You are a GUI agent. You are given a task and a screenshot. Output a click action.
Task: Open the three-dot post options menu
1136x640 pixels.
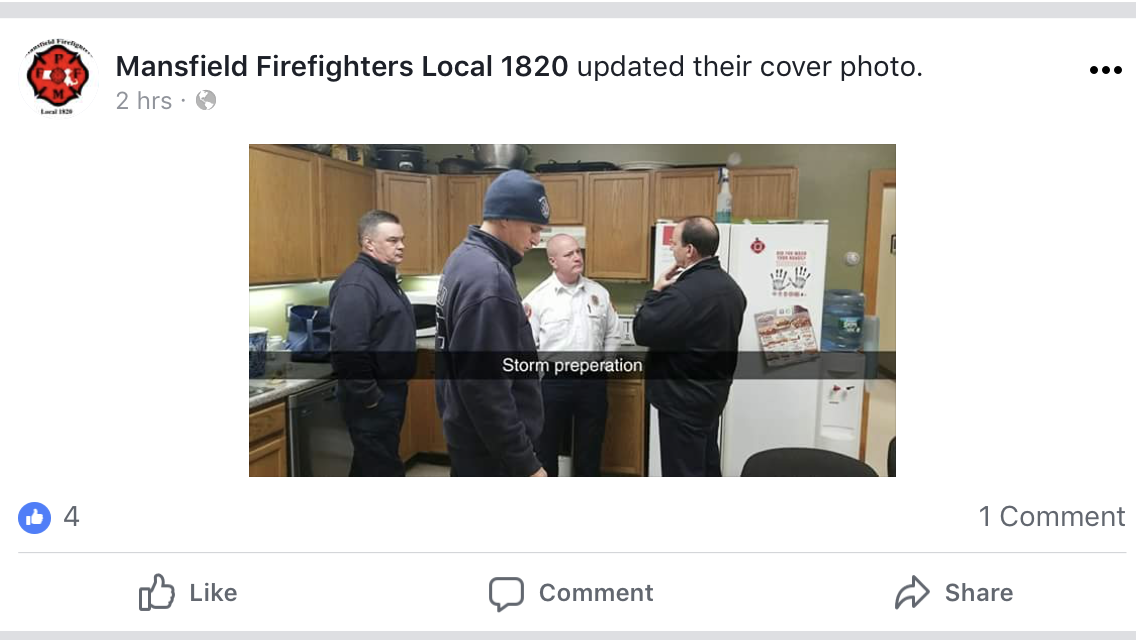1106,70
